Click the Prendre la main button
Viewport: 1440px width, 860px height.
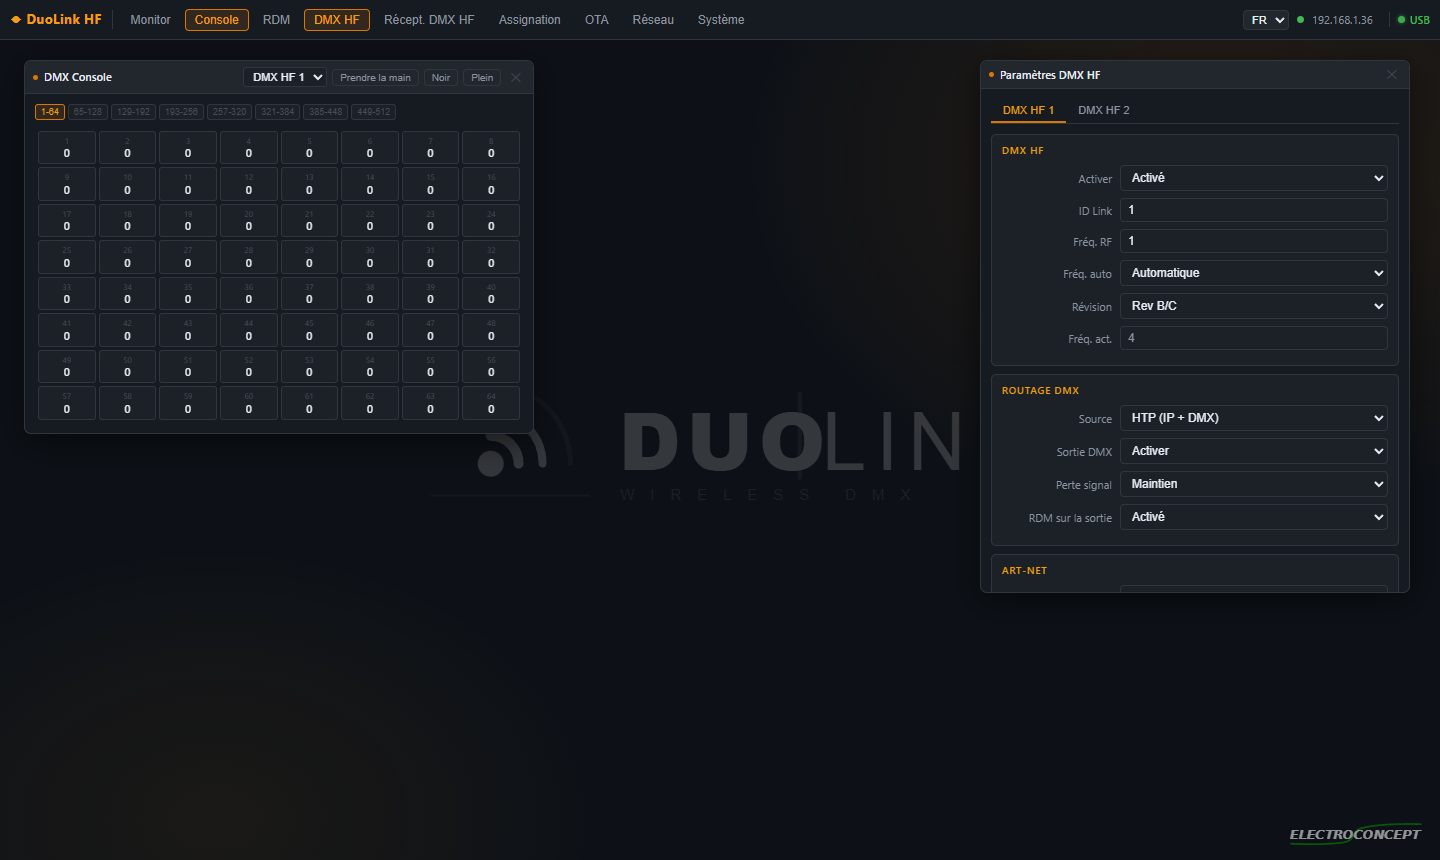coord(375,77)
